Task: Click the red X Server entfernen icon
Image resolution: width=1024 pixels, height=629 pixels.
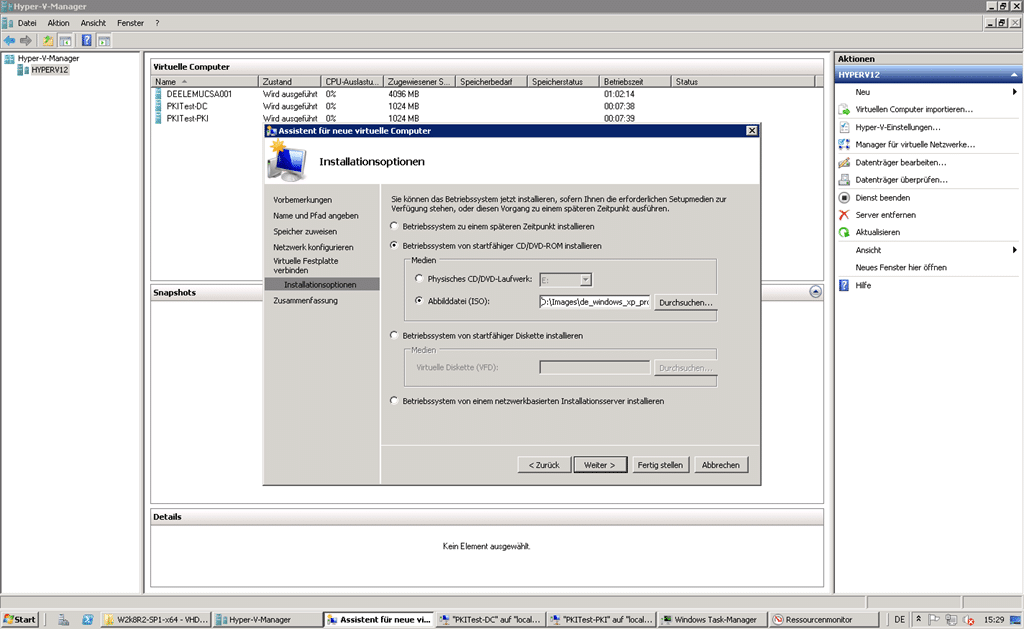Action: 844,215
